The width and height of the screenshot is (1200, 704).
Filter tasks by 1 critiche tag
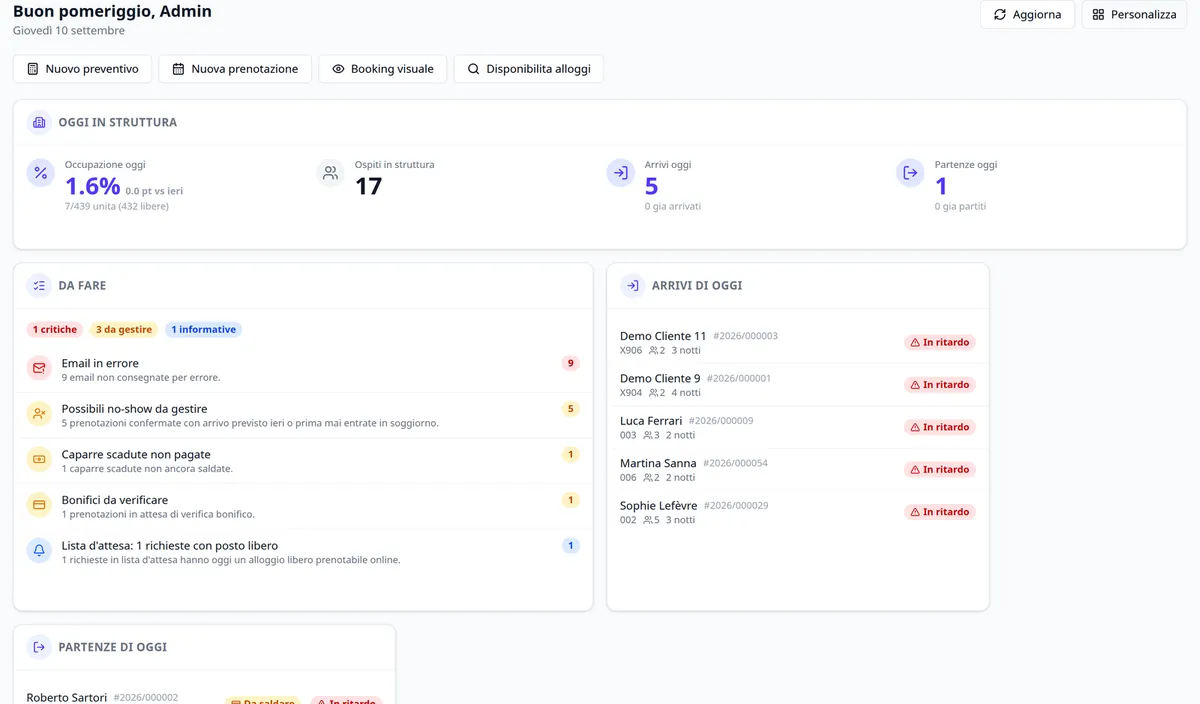55,329
